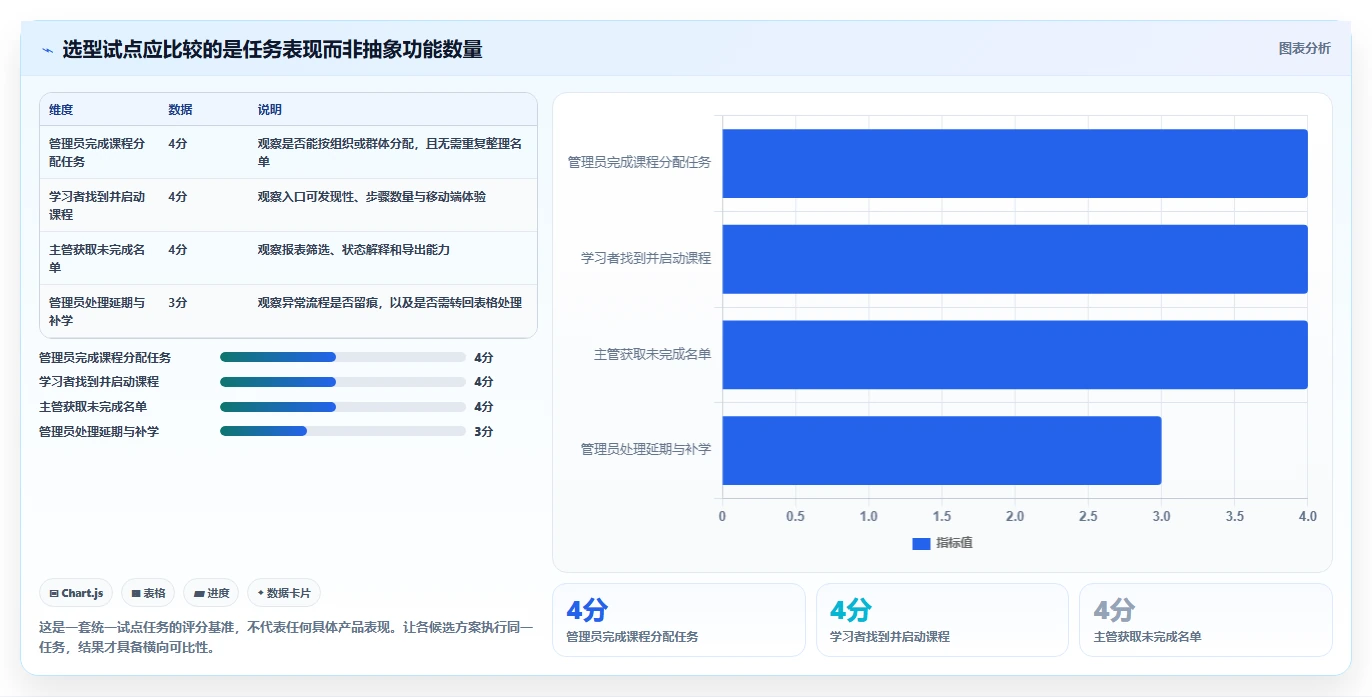This screenshot has width=1372, height=697.
Task: Click table cell 学习者找到并启动课程
Action: [x=98, y=205]
